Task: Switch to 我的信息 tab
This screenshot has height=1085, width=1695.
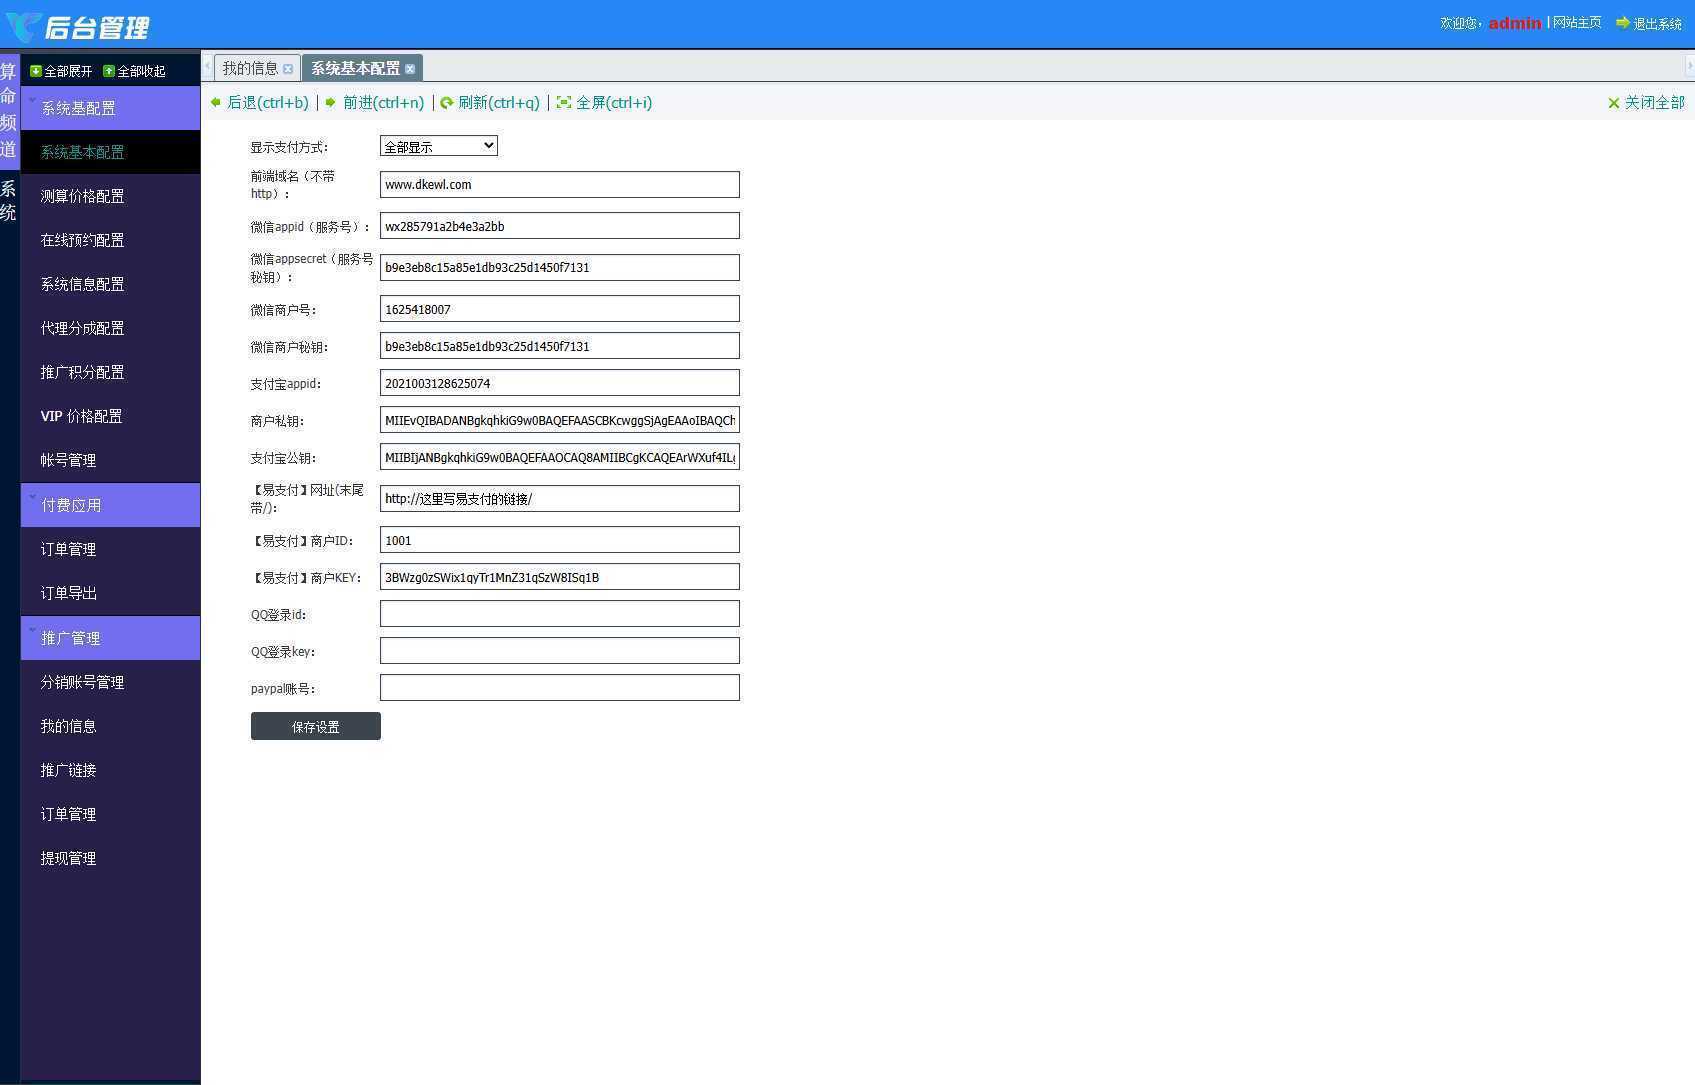Action: [x=250, y=68]
